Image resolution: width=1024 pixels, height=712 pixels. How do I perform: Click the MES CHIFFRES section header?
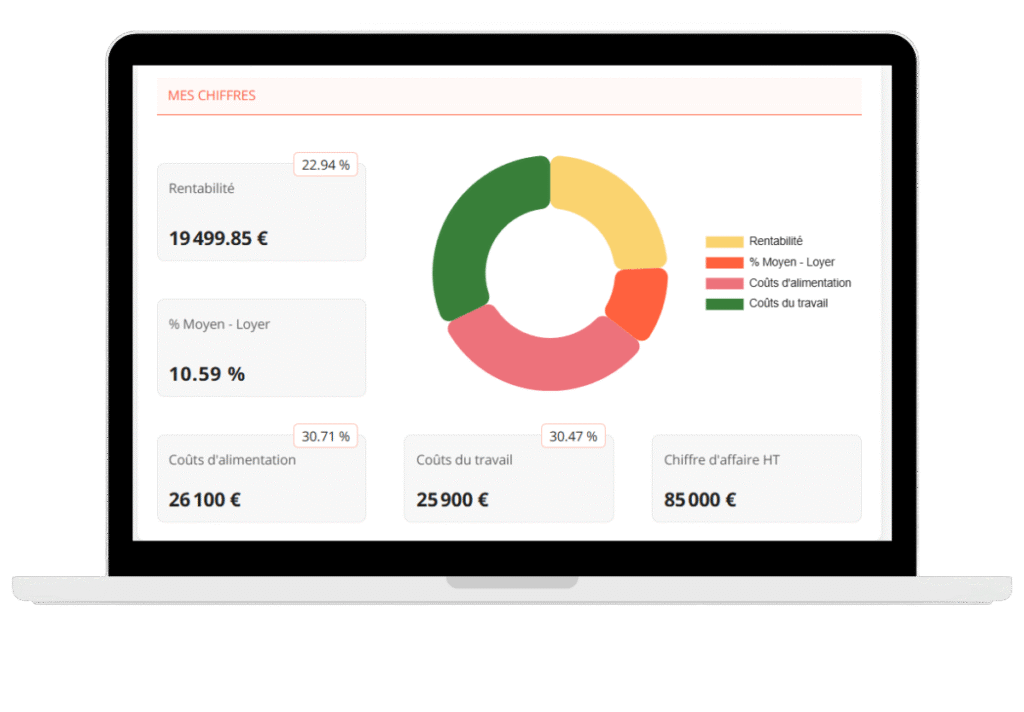pyautogui.click(x=212, y=96)
